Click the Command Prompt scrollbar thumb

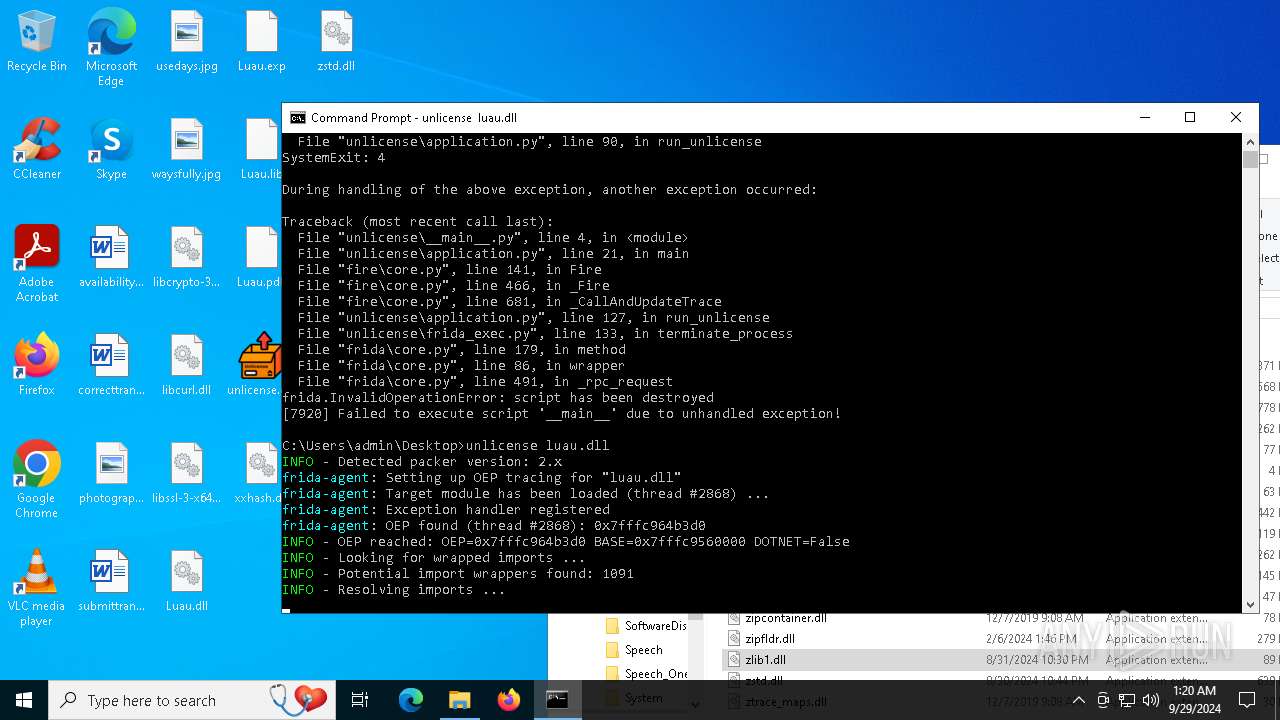coord(1250,160)
